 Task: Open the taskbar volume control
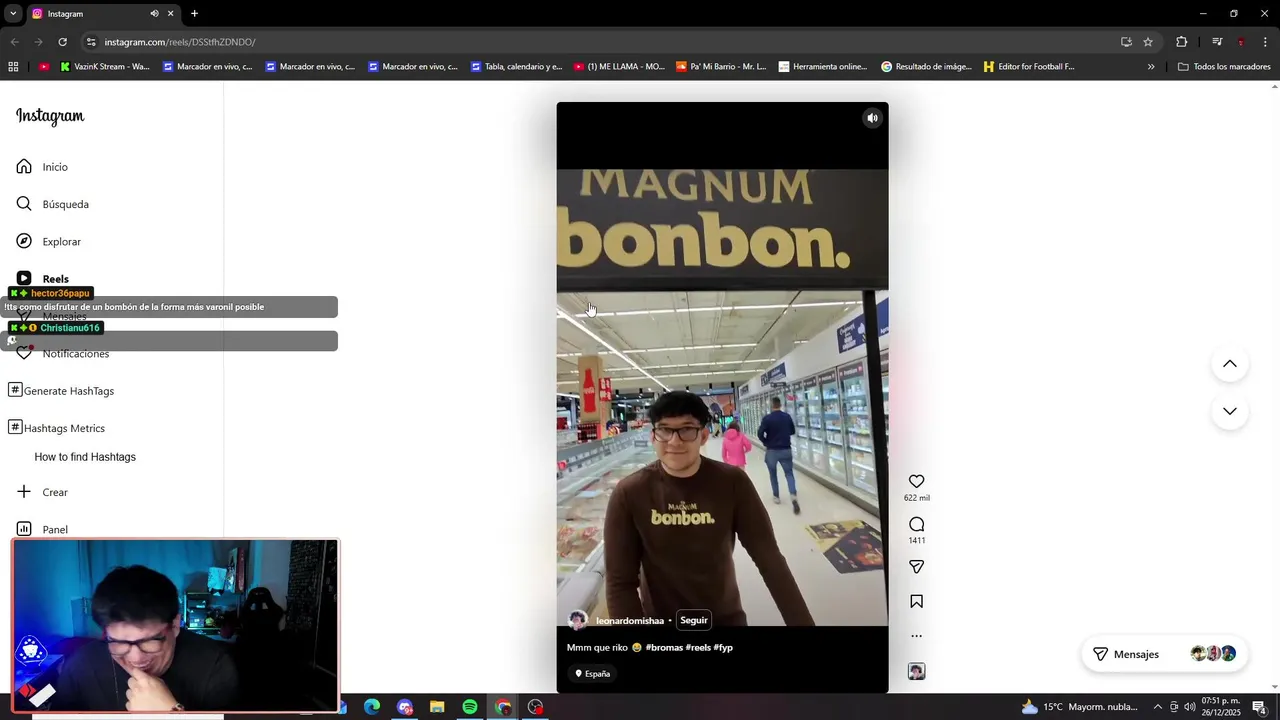[x=1190, y=707]
